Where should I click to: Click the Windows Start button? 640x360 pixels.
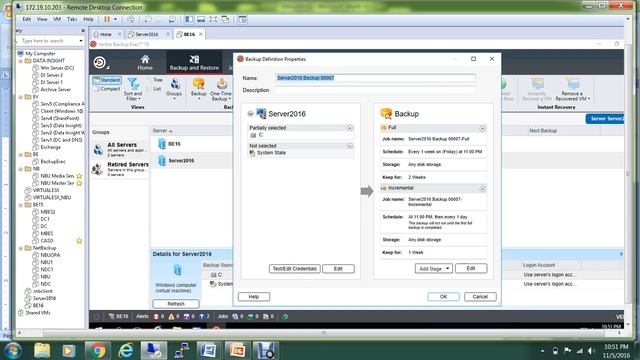13,350
